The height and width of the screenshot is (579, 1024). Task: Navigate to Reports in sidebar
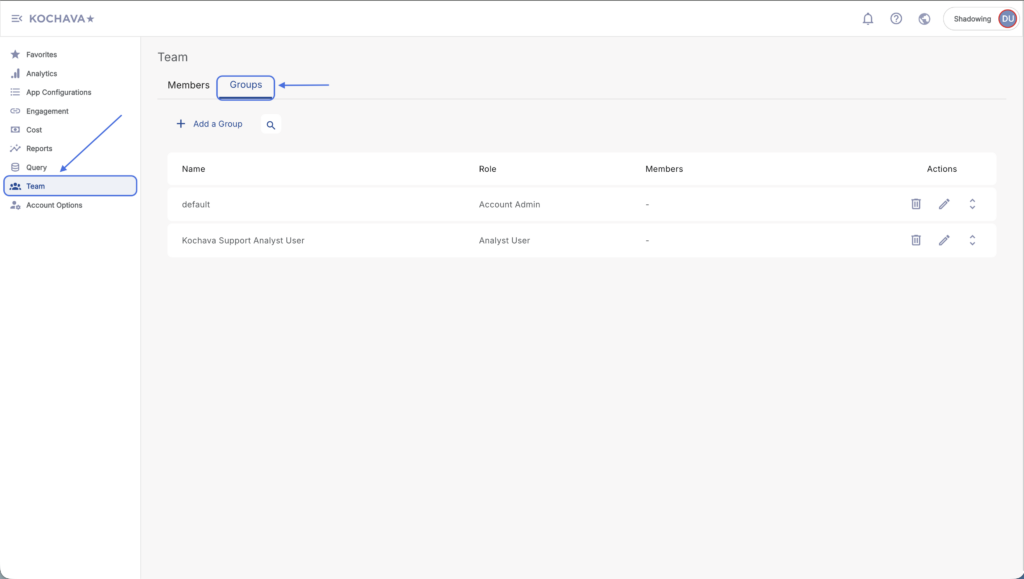pos(39,148)
